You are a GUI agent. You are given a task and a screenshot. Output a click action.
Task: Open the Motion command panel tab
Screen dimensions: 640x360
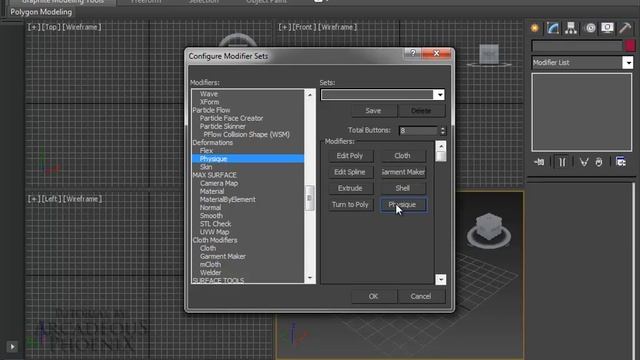tap(590, 28)
